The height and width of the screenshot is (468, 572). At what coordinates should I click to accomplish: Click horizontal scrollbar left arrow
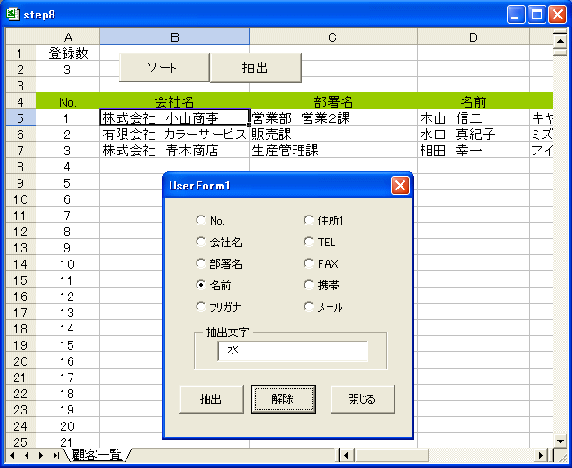point(346,455)
